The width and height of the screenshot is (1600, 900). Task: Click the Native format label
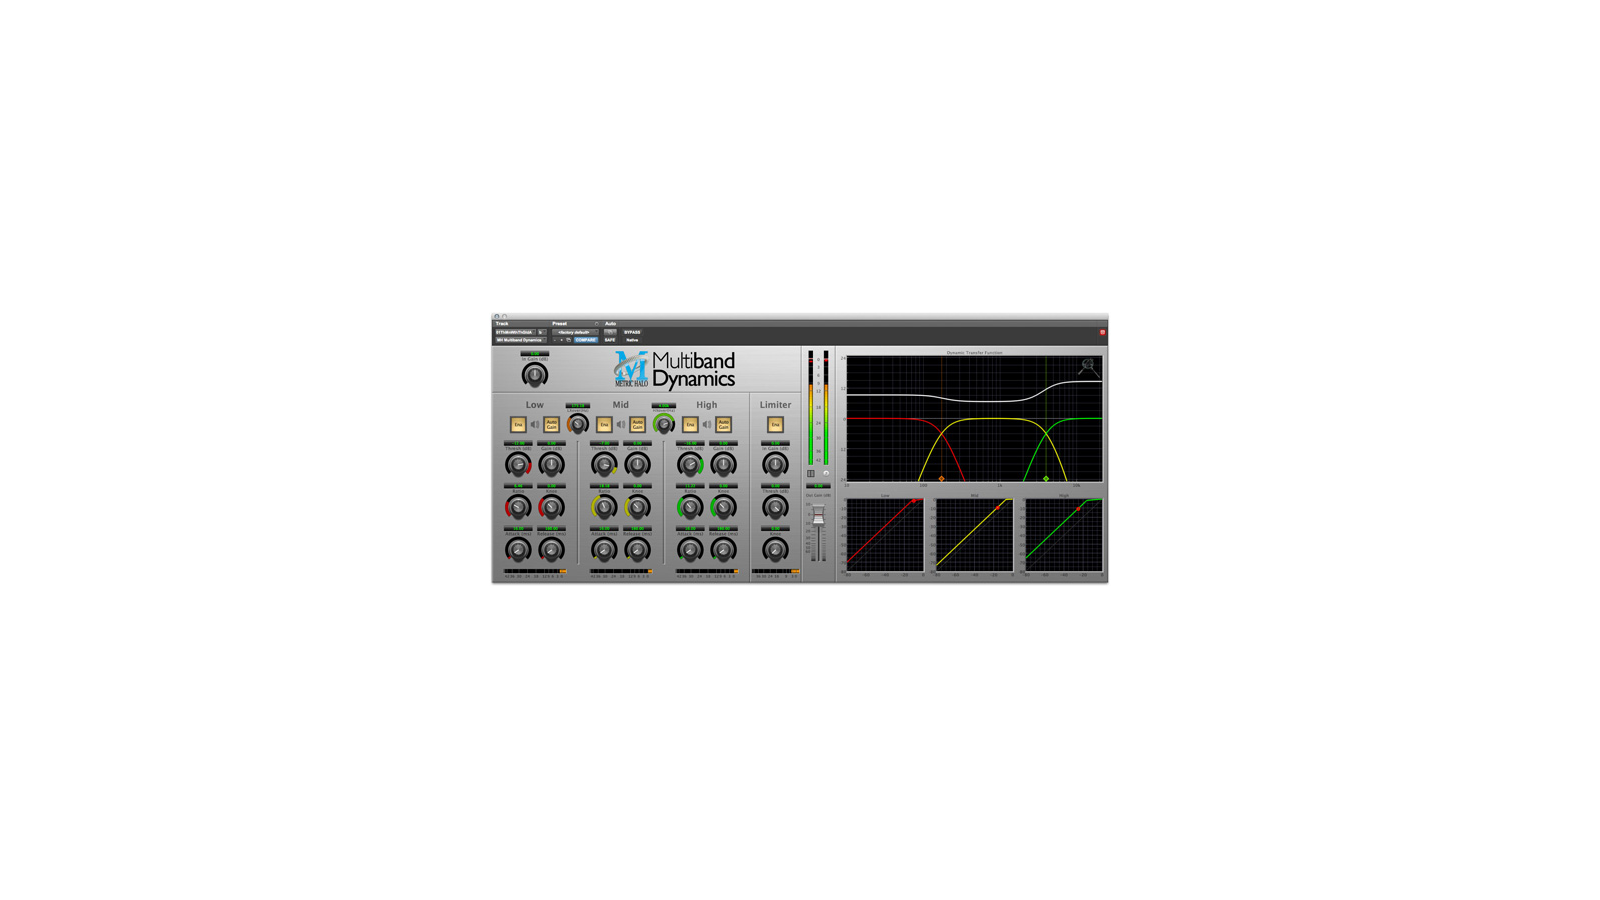[x=632, y=340]
